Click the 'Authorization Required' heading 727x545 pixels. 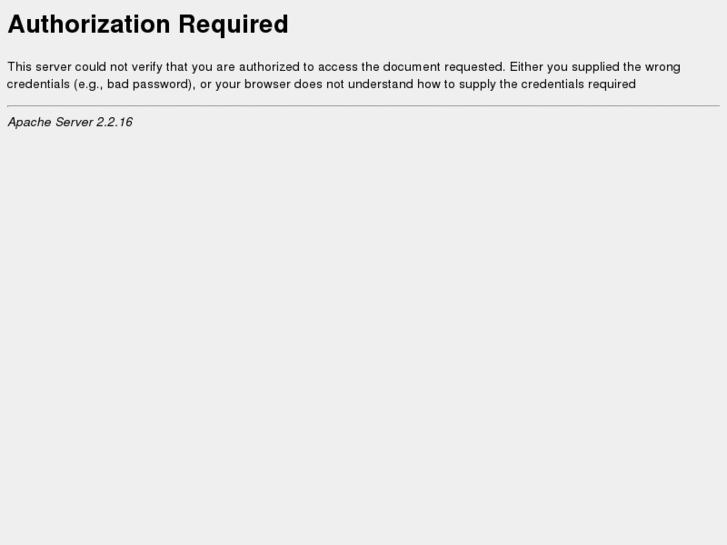(x=148, y=24)
